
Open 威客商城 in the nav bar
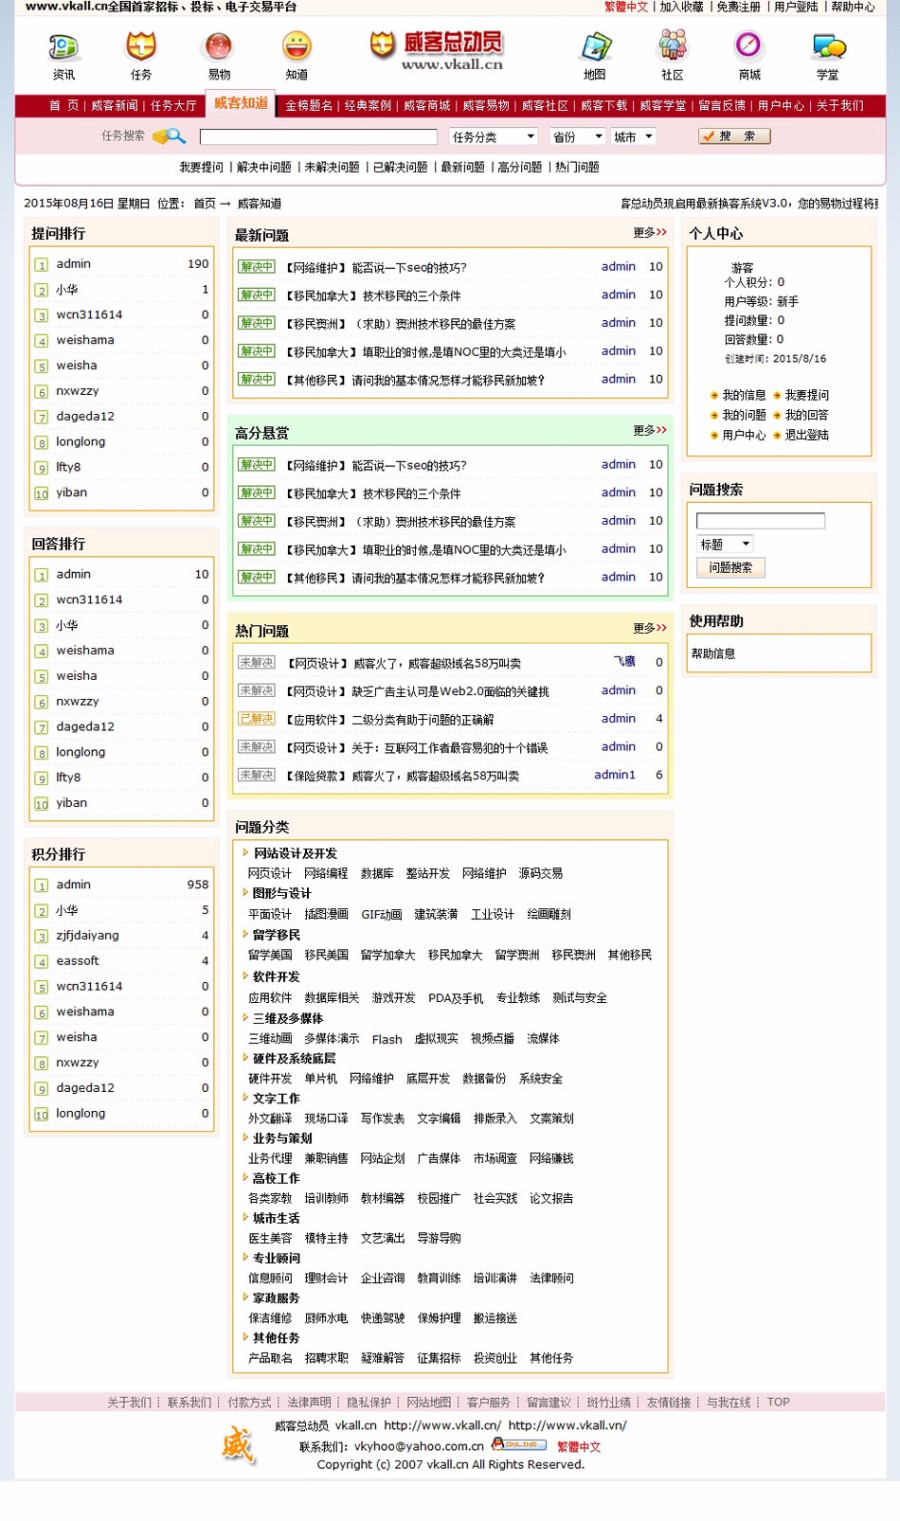tap(427, 106)
